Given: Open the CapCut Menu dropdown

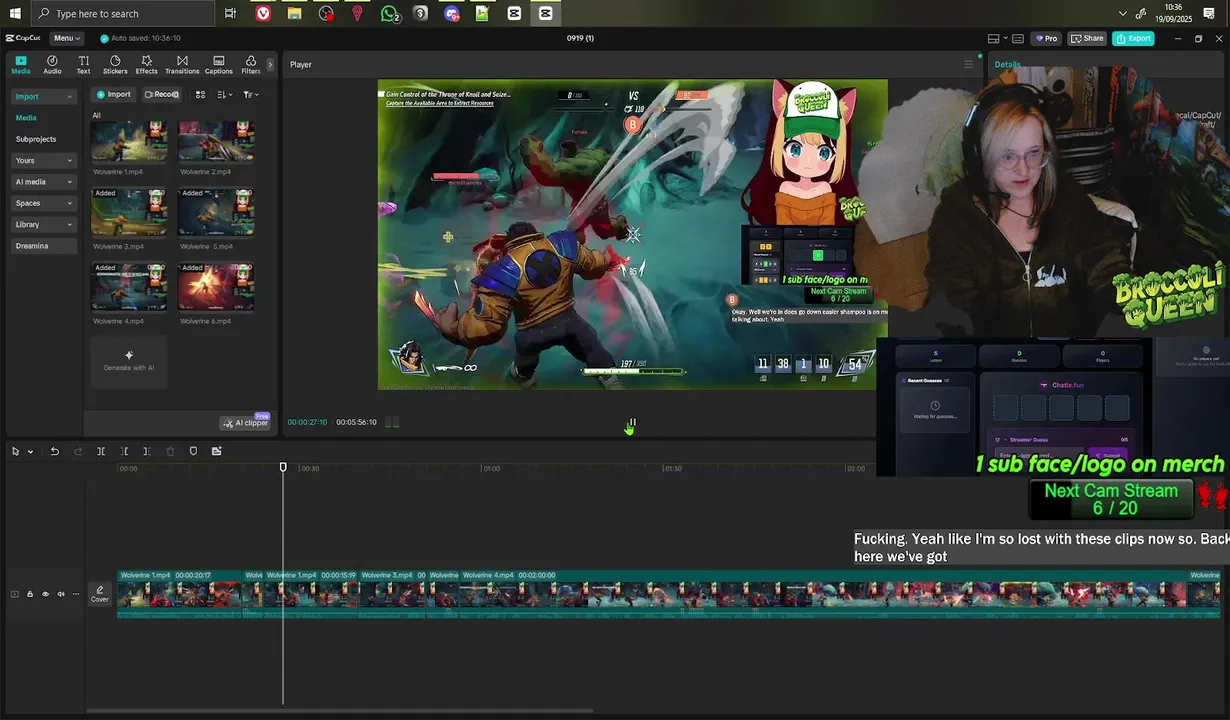Looking at the screenshot, I should tap(67, 38).
